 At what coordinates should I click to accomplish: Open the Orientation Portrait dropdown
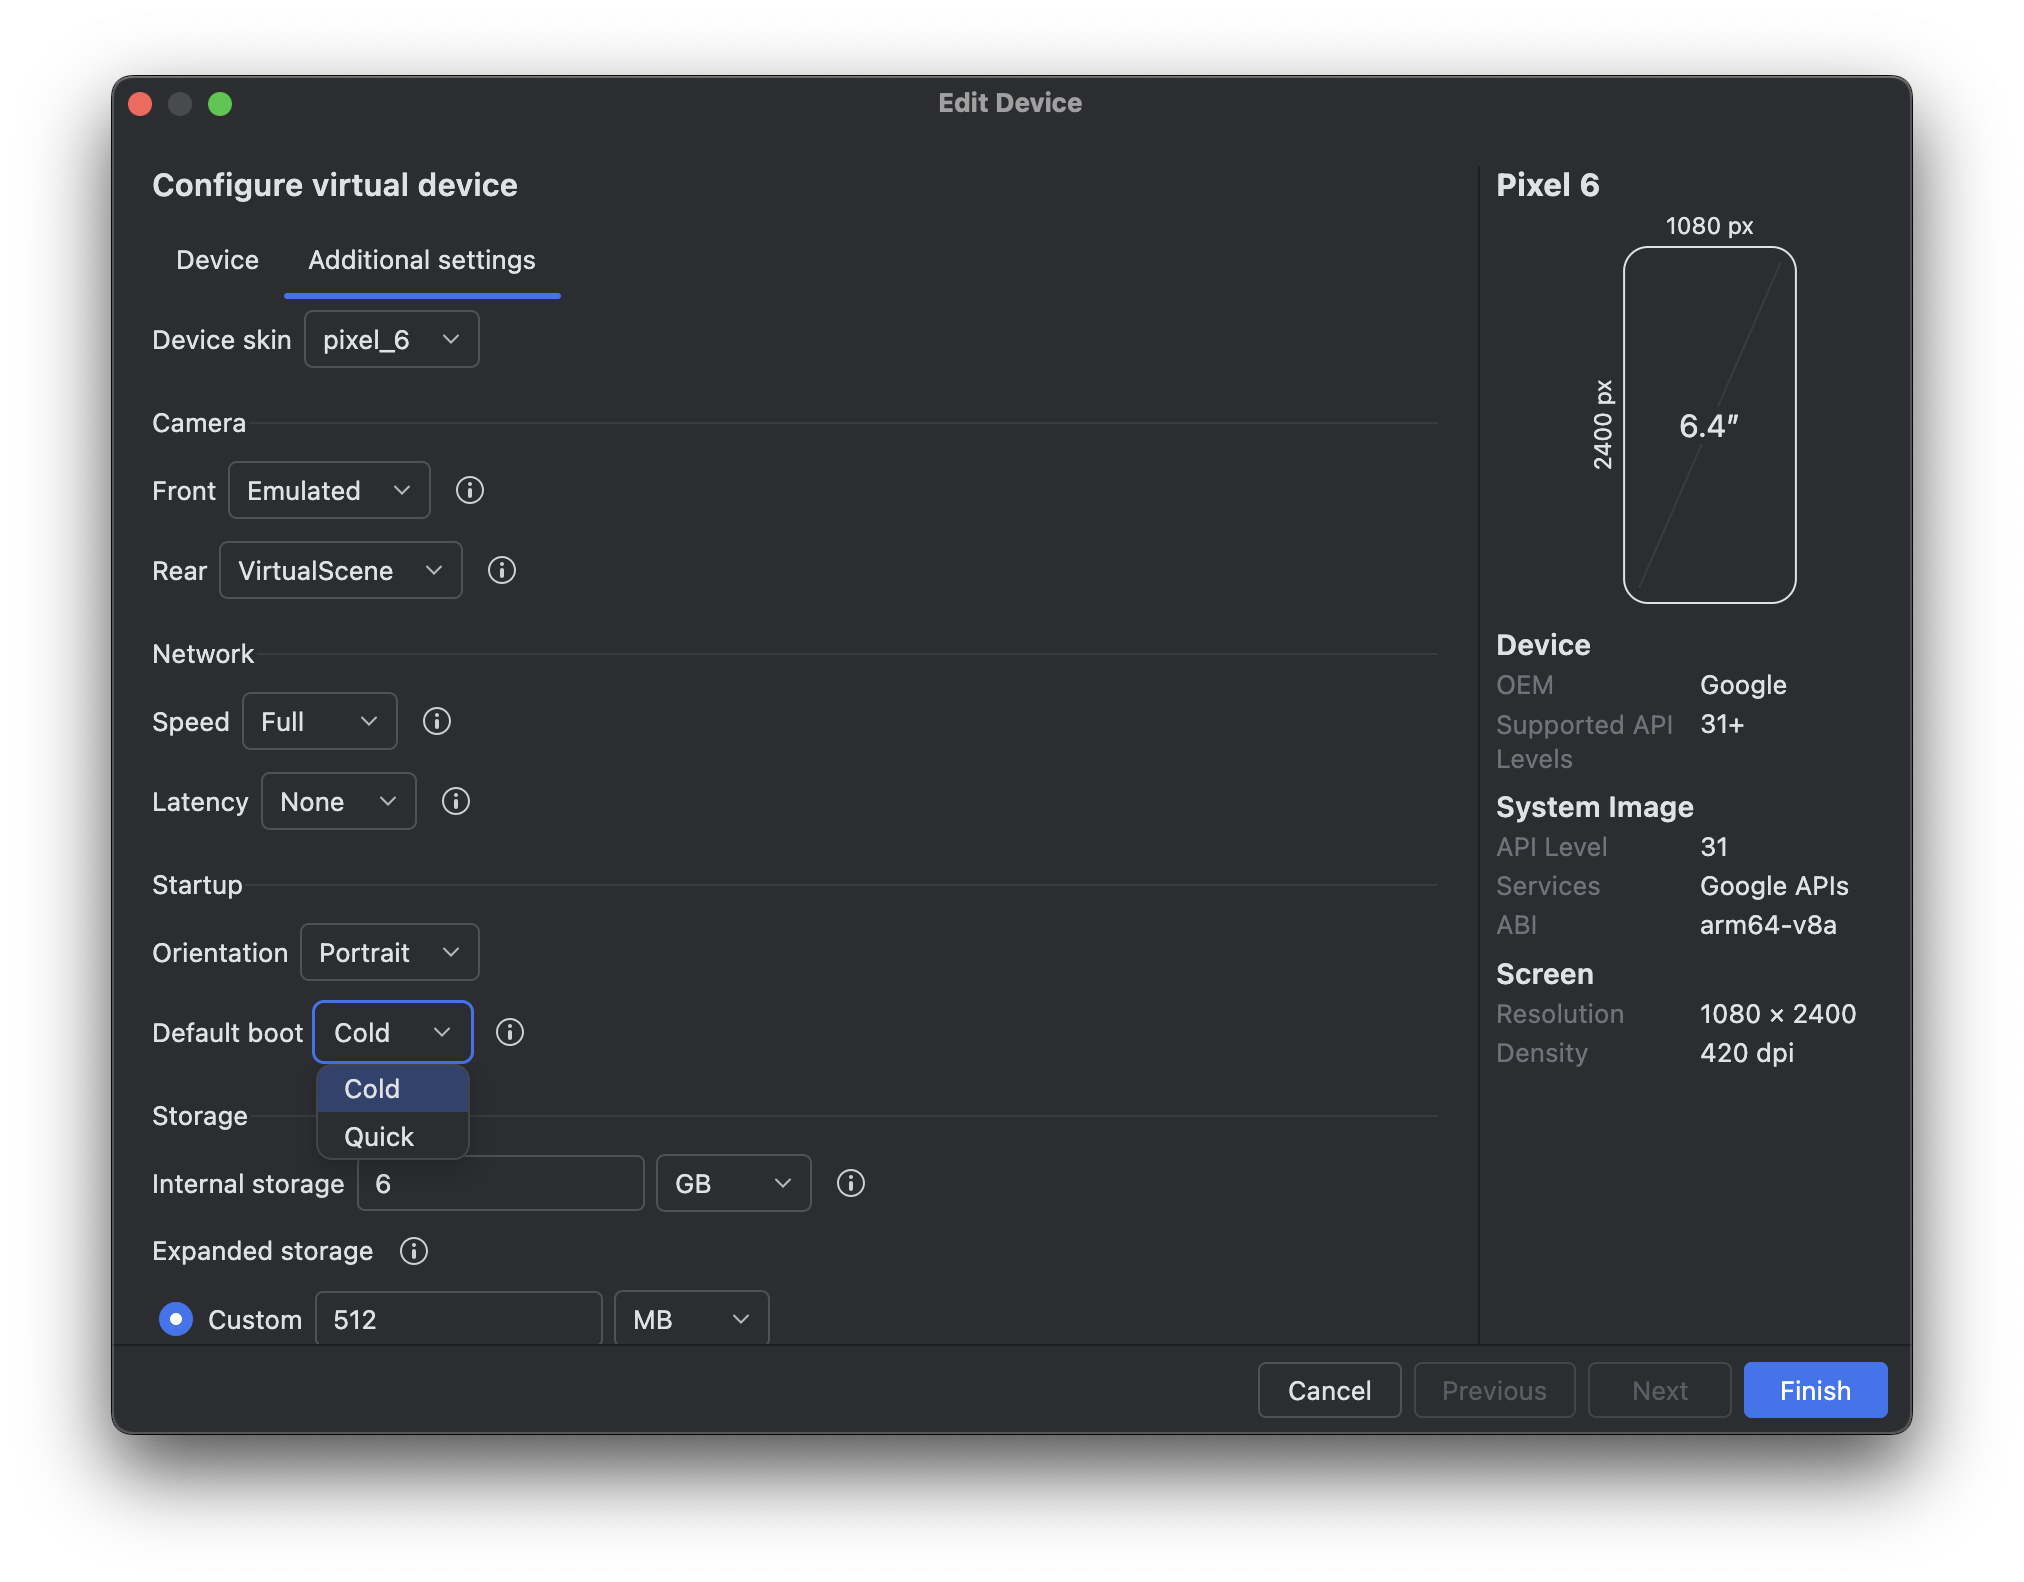[390, 952]
